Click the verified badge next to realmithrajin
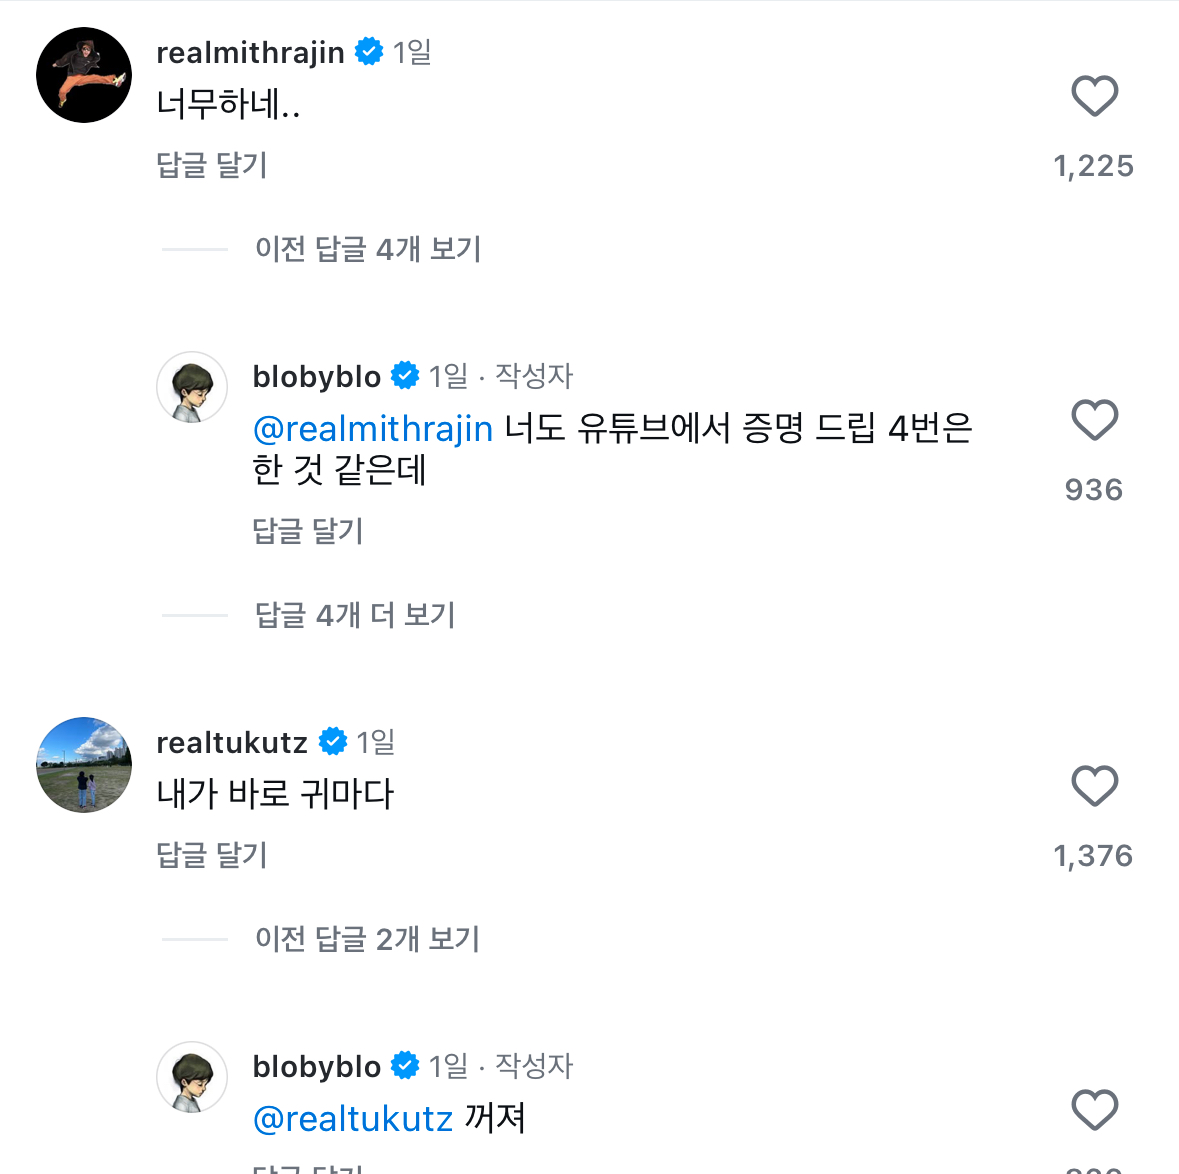This screenshot has height=1174, width=1179. pyautogui.click(x=370, y=51)
